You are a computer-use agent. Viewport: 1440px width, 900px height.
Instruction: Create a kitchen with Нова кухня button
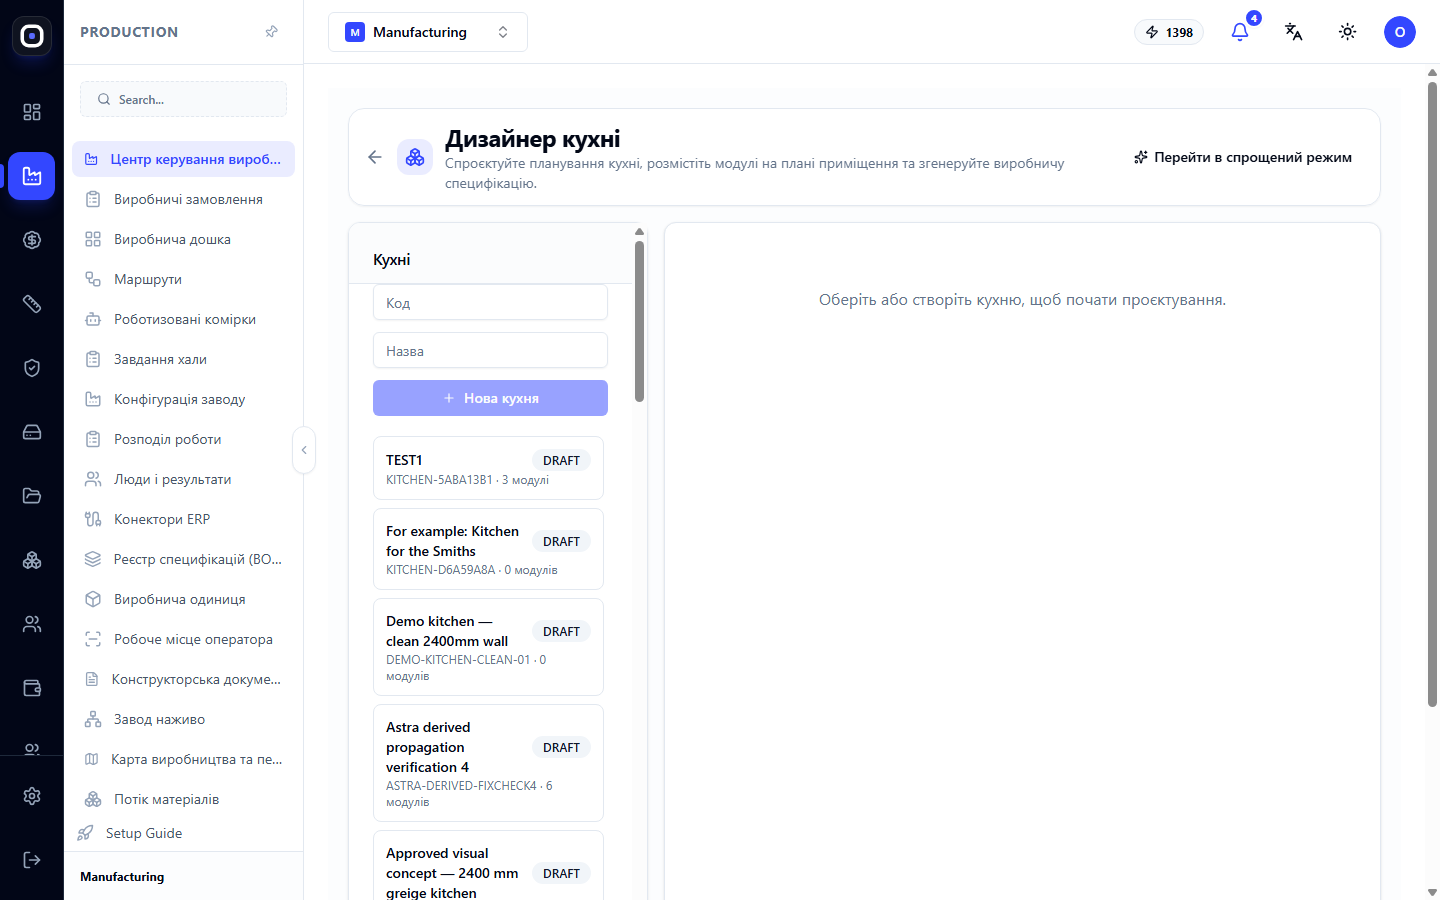(490, 398)
